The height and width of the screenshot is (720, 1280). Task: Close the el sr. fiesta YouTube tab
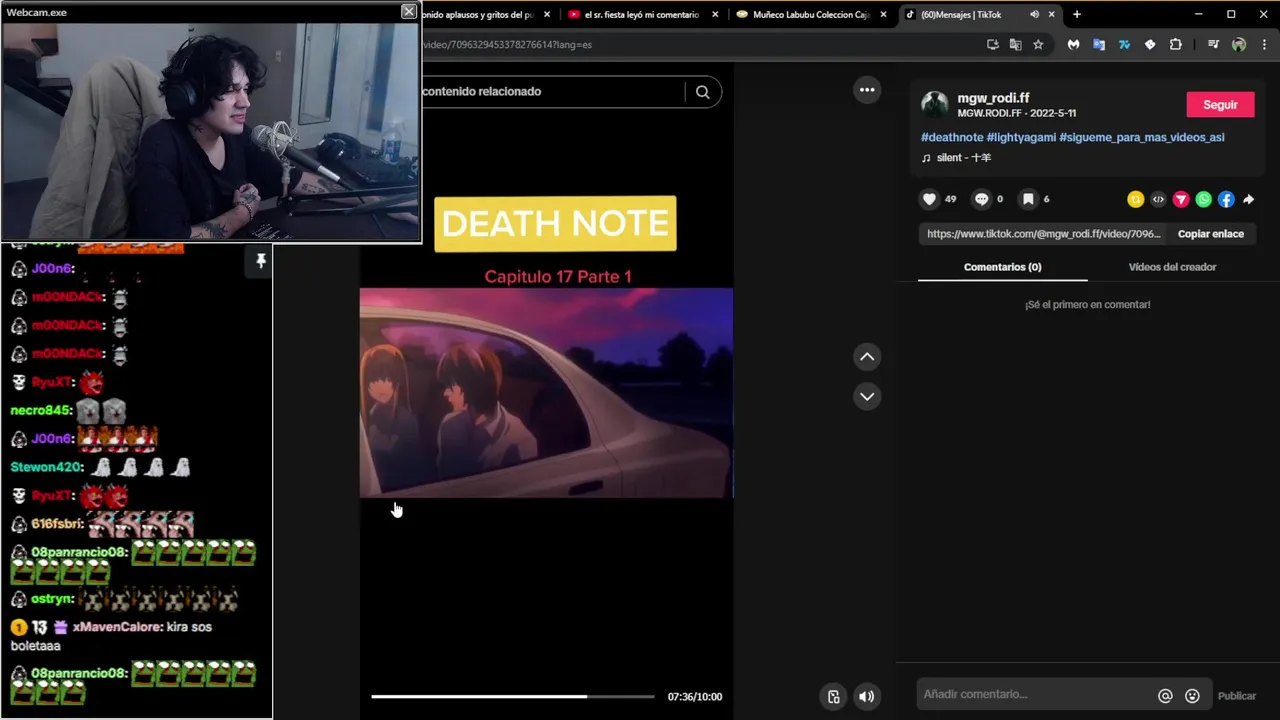click(x=715, y=15)
